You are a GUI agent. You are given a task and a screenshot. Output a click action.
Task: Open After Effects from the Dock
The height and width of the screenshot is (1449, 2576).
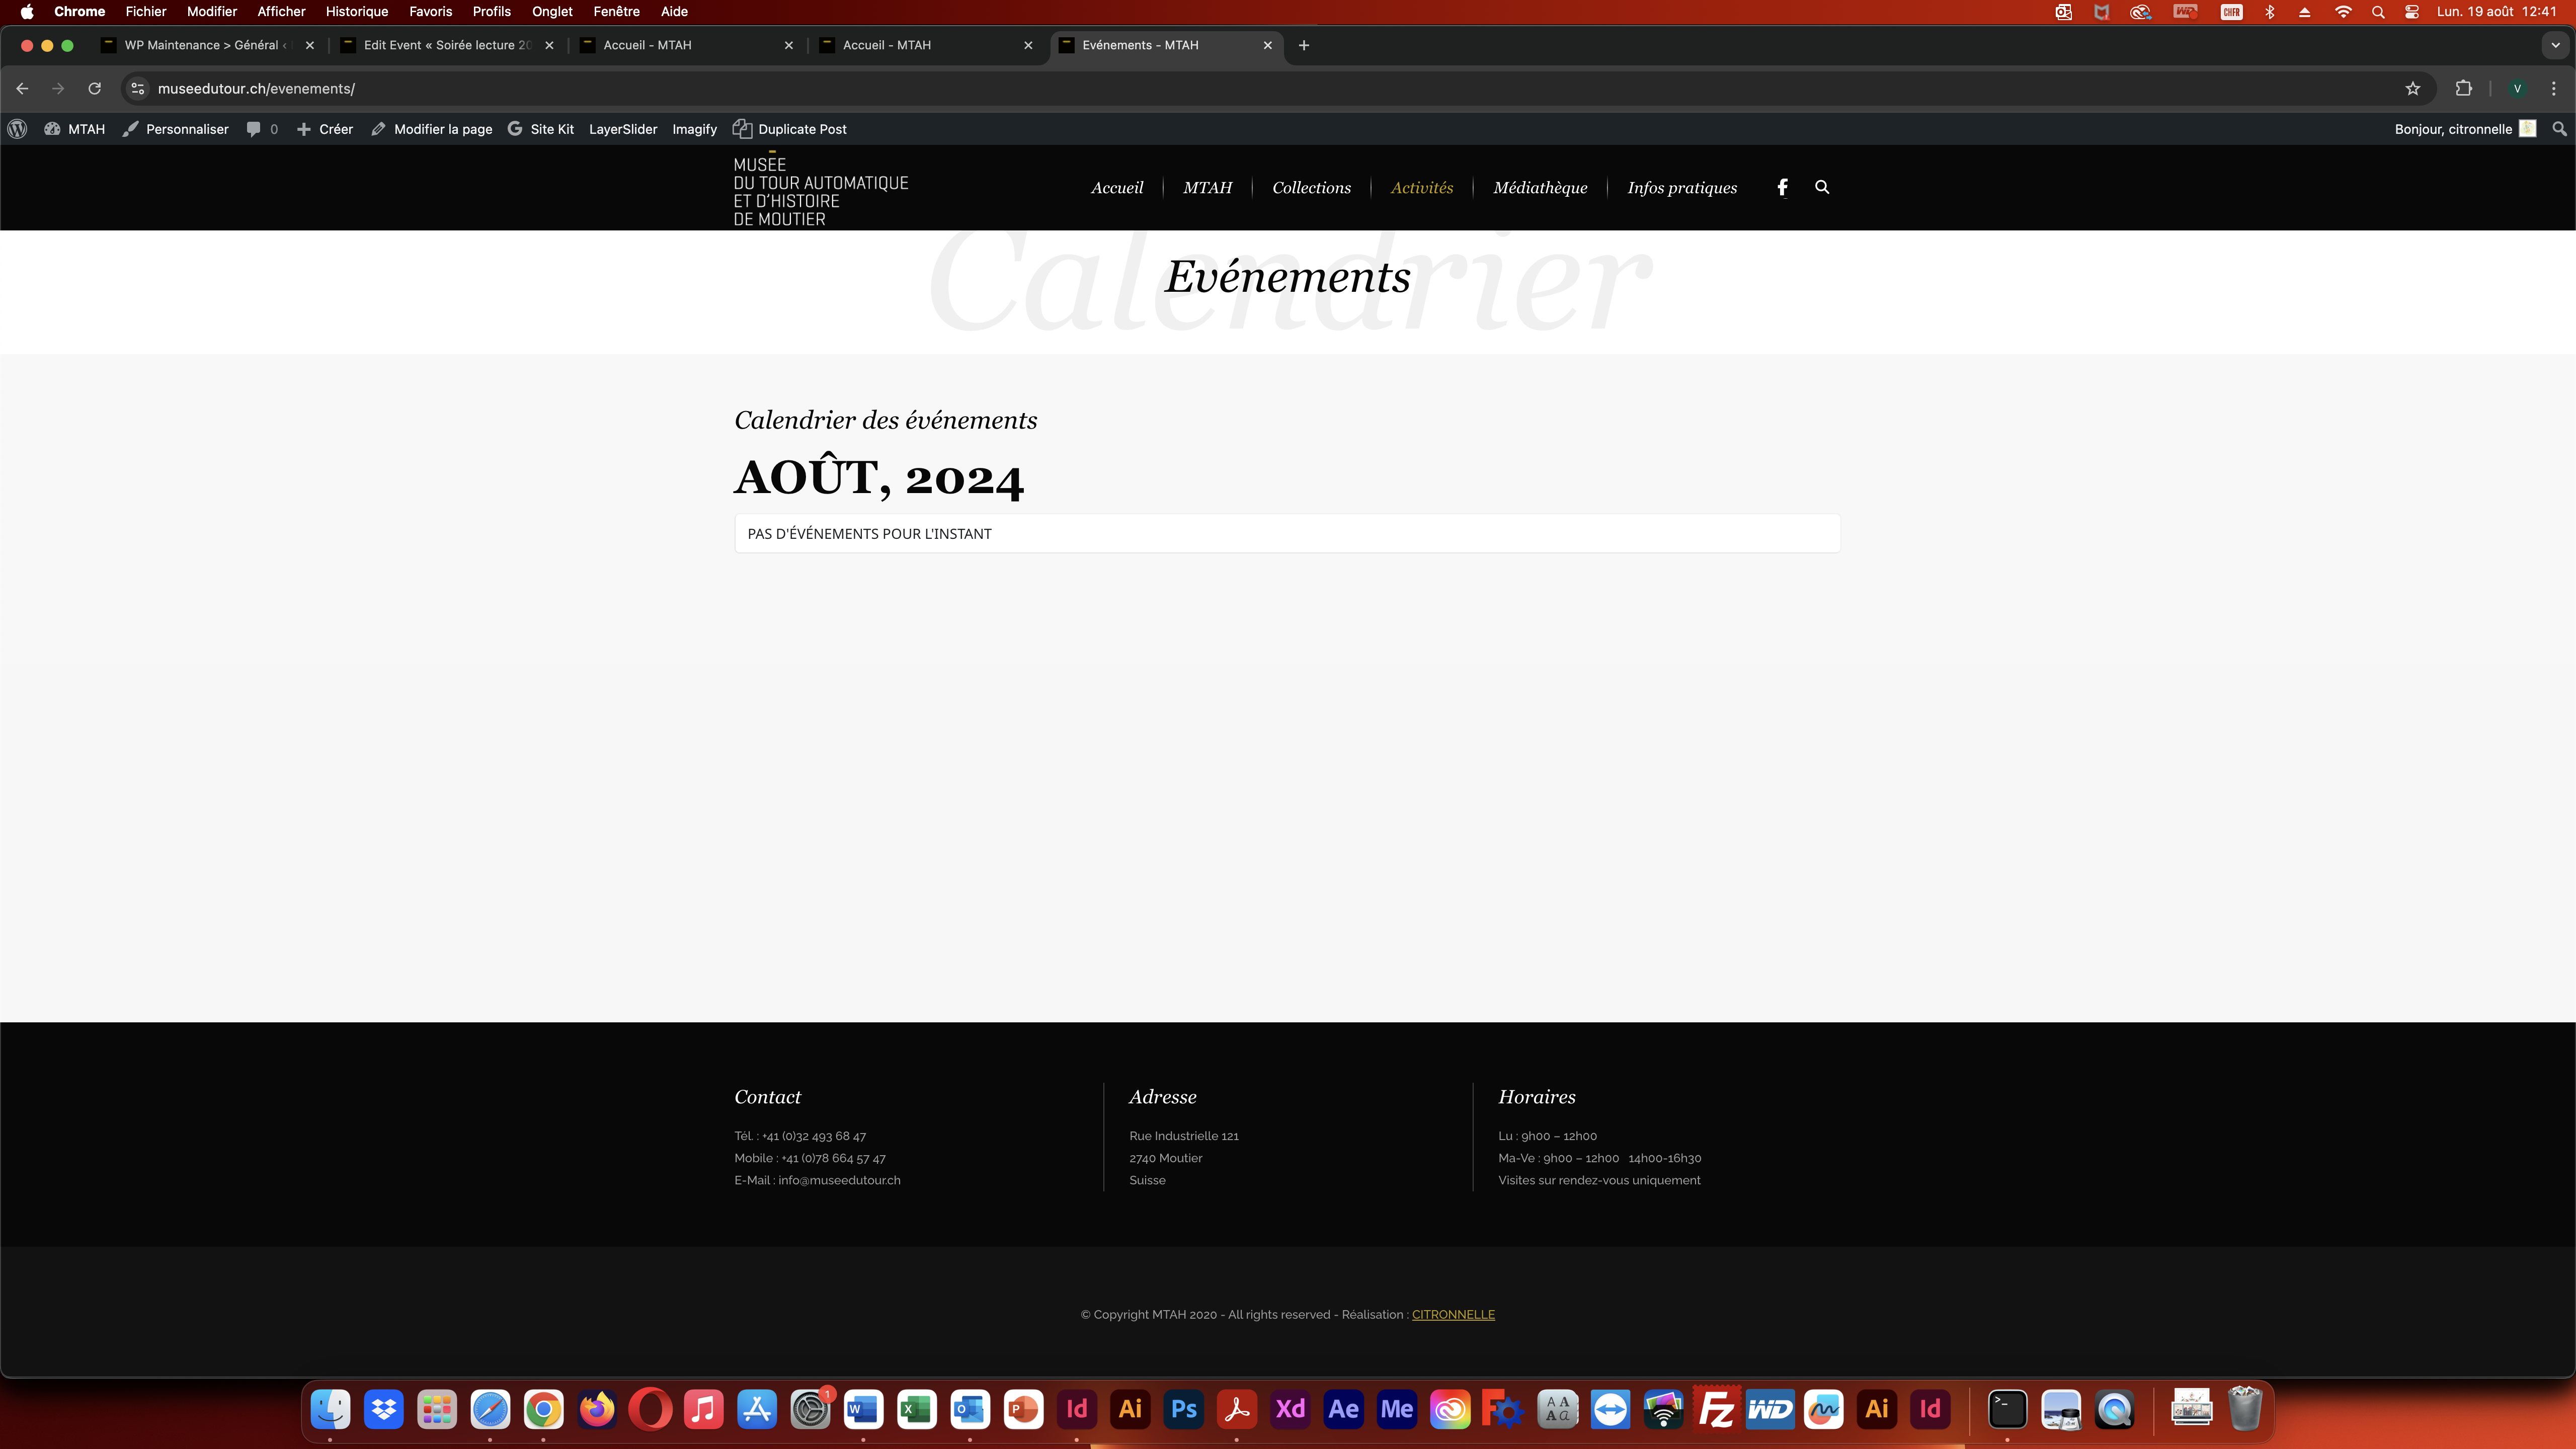(1343, 1410)
